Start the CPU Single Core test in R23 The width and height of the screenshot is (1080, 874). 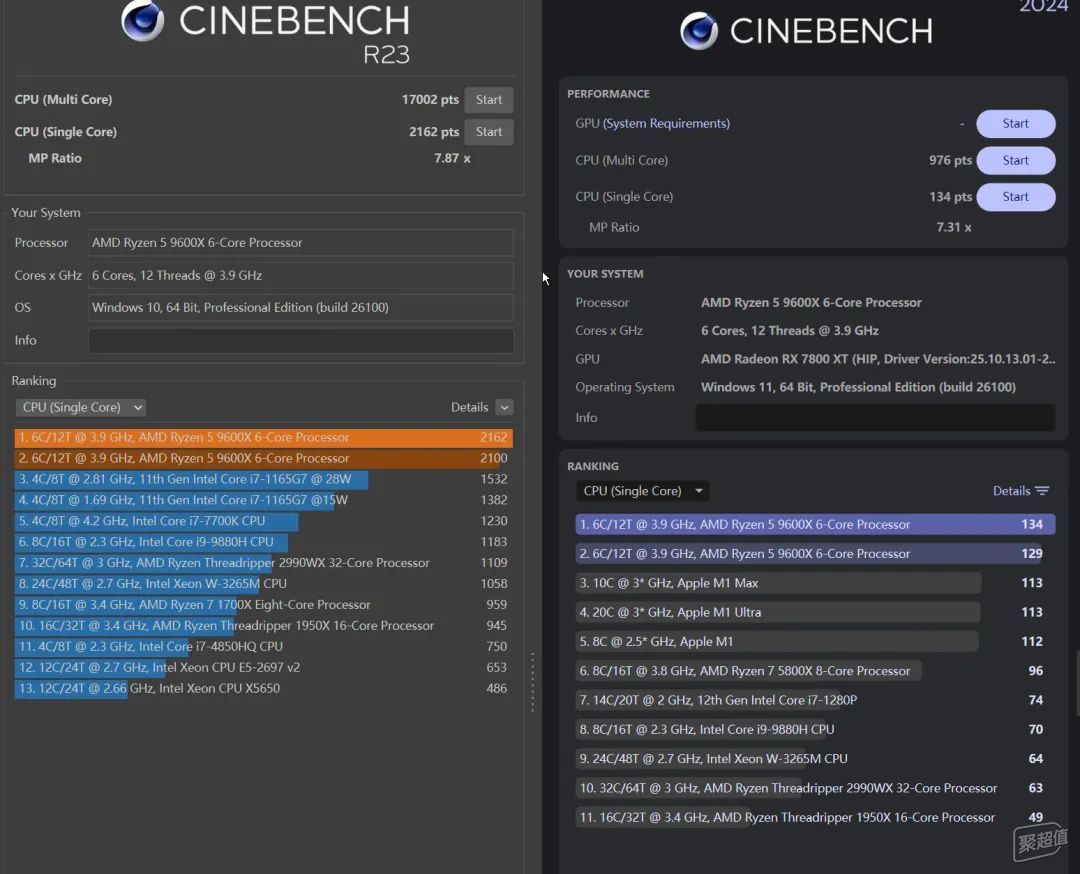pyautogui.click(x=489, y=132)
